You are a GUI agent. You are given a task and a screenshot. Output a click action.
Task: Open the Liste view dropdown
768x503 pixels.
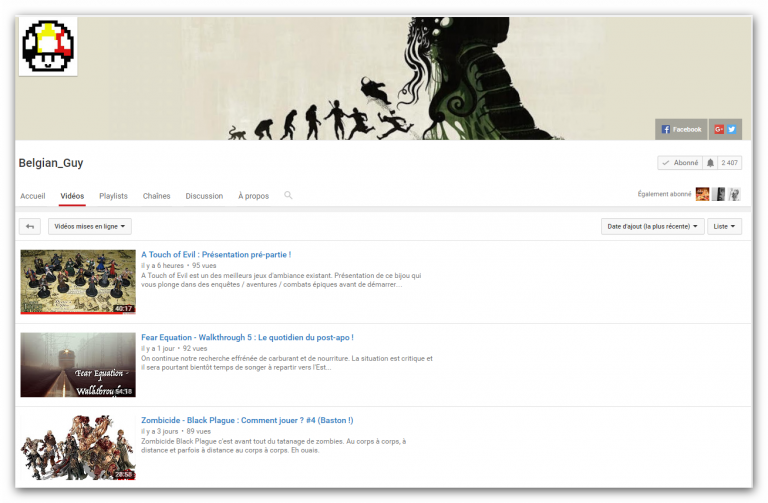point(724,226)
